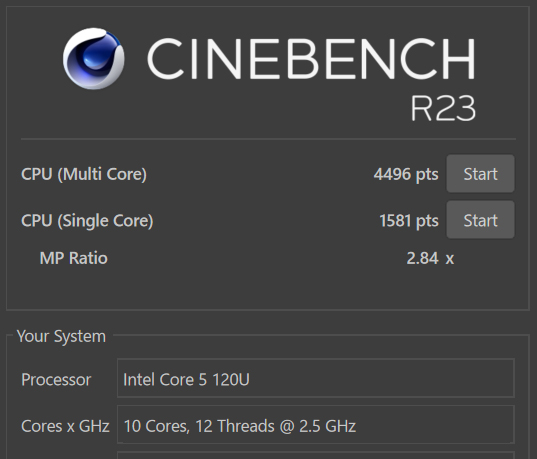
Task: Click the Processor label
Action: tap(56, 380)
